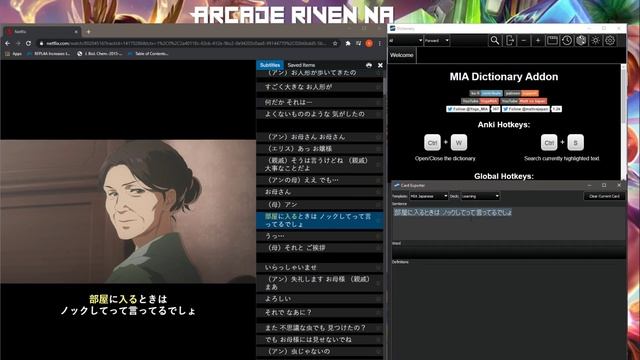Select subtitle line よくないもののような 気がしたの
The image size is (640, 360).
pos(320,114)
